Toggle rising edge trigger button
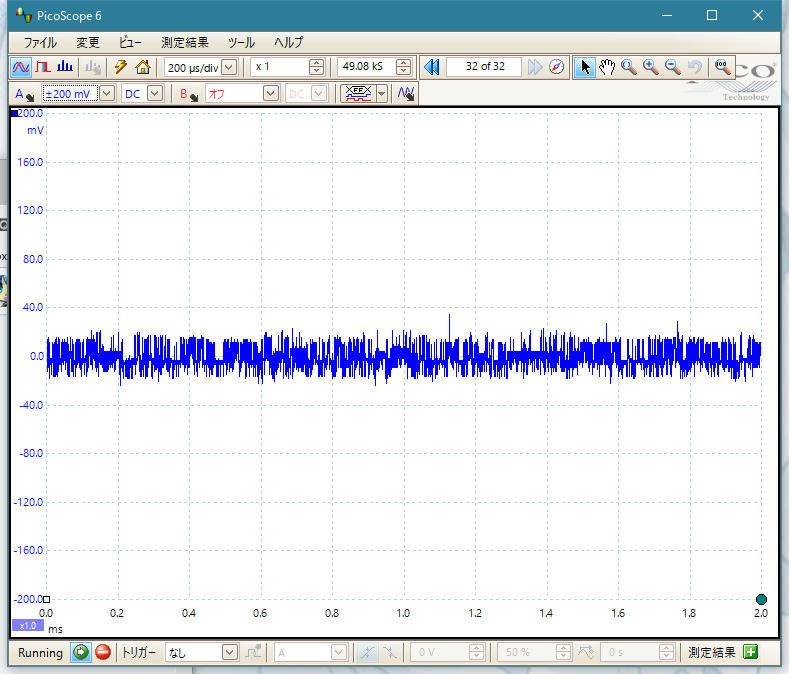This screenshot has height=674, width=789. [x=367, y=652]
